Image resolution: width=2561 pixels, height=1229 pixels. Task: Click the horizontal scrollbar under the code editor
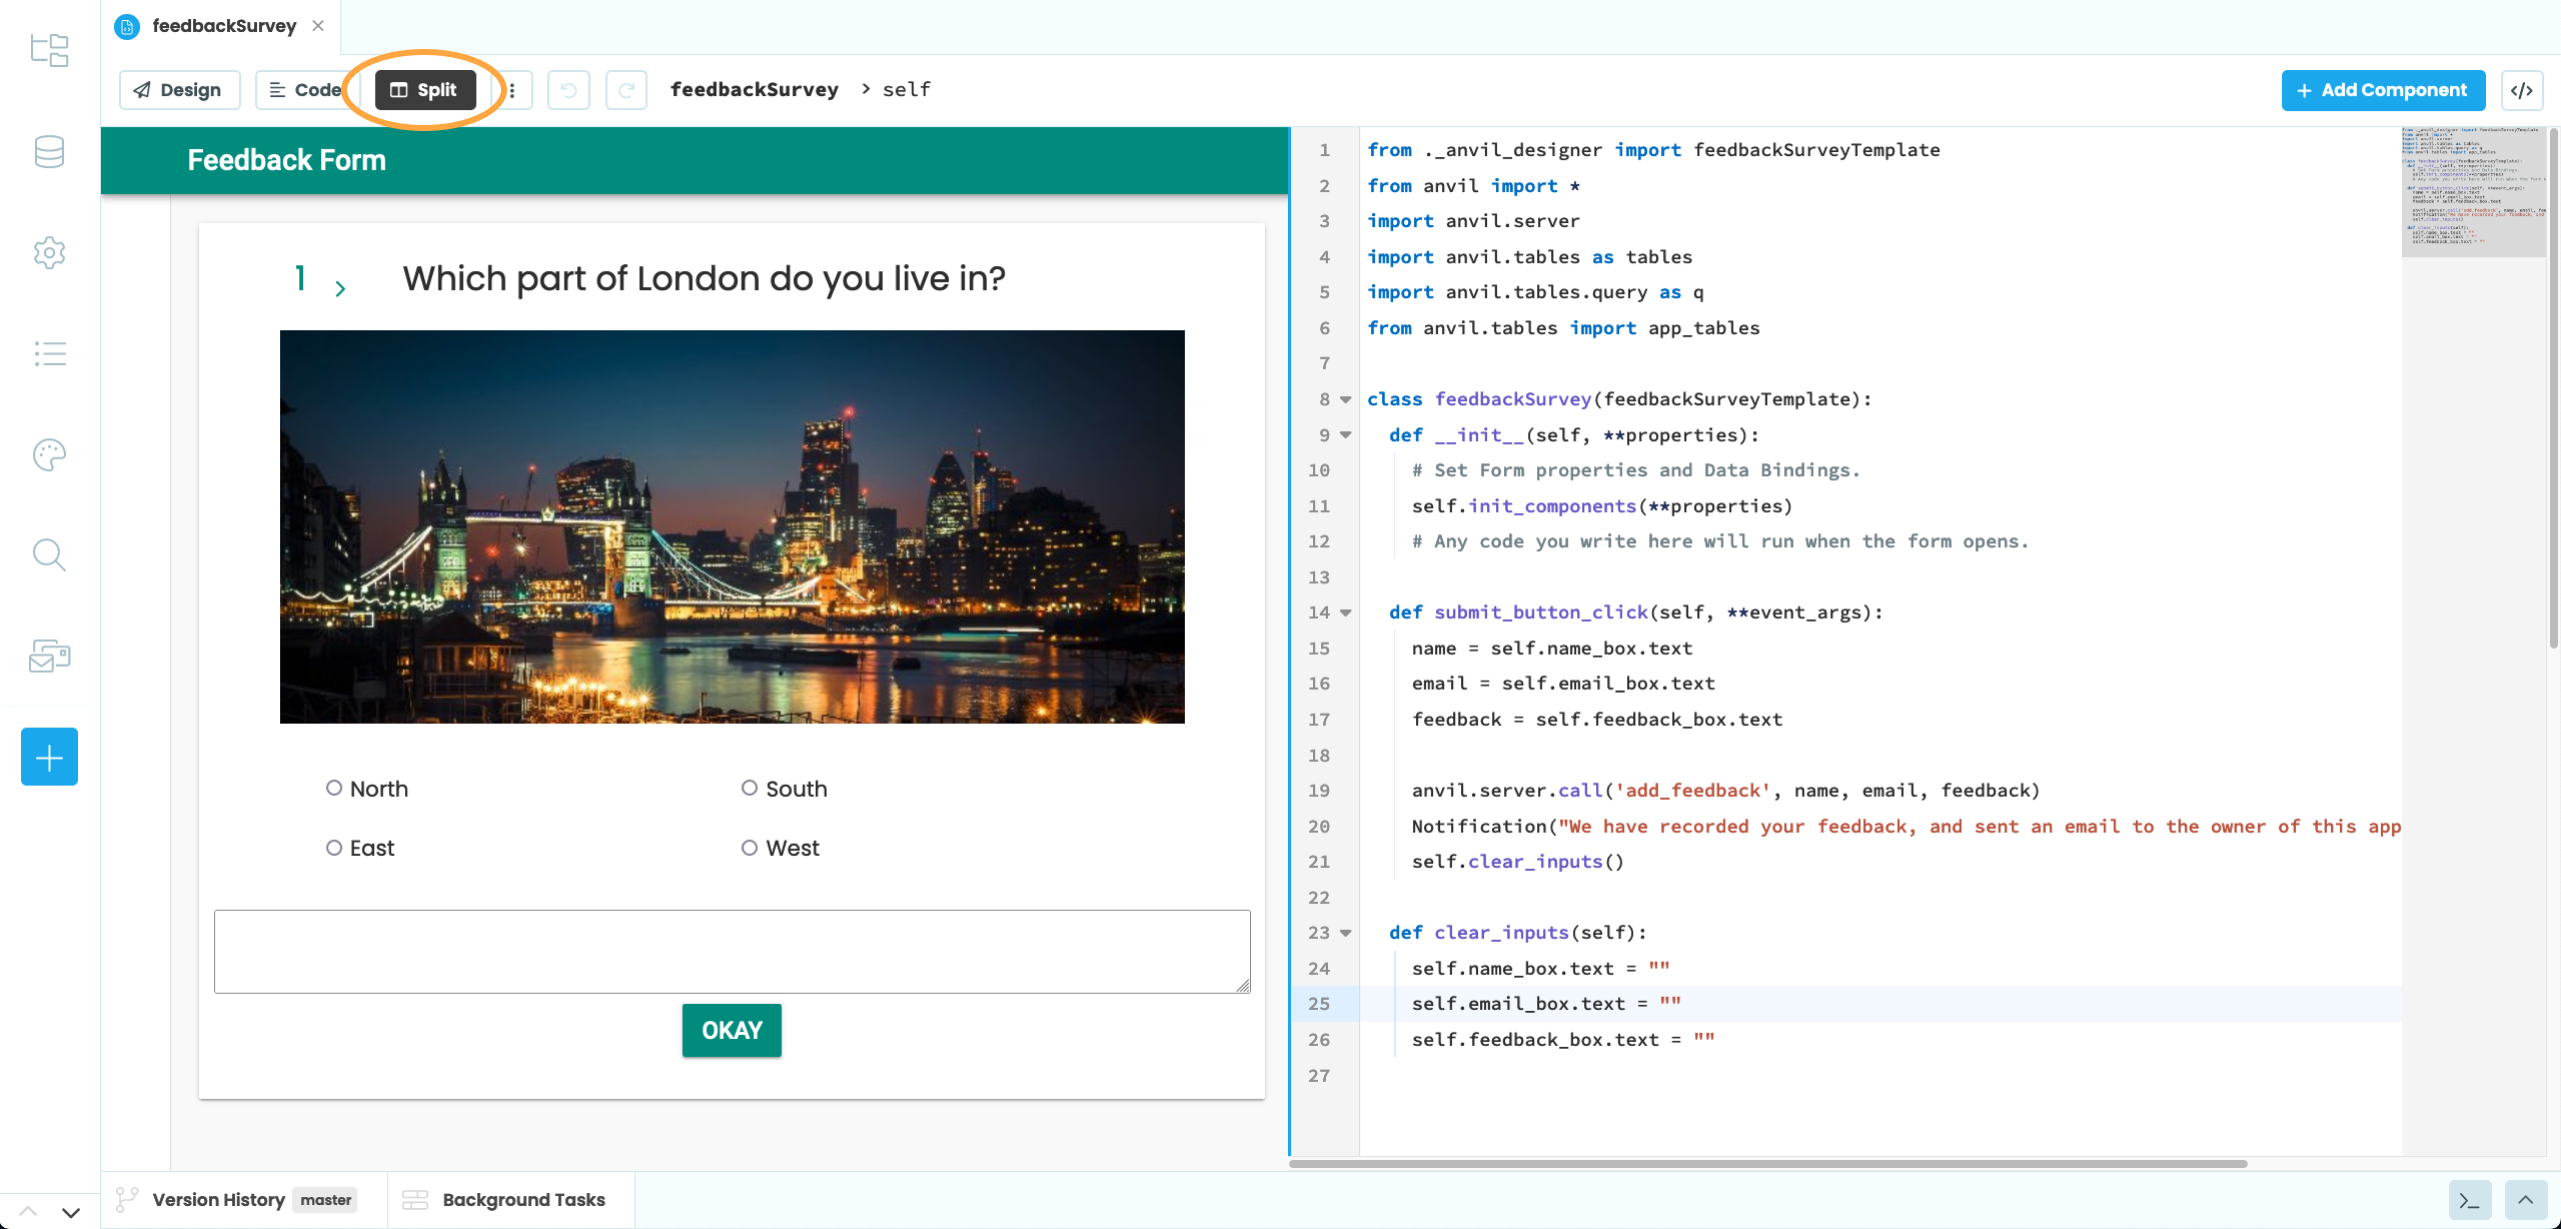pyautogui.click(x=1767, y=1164)
